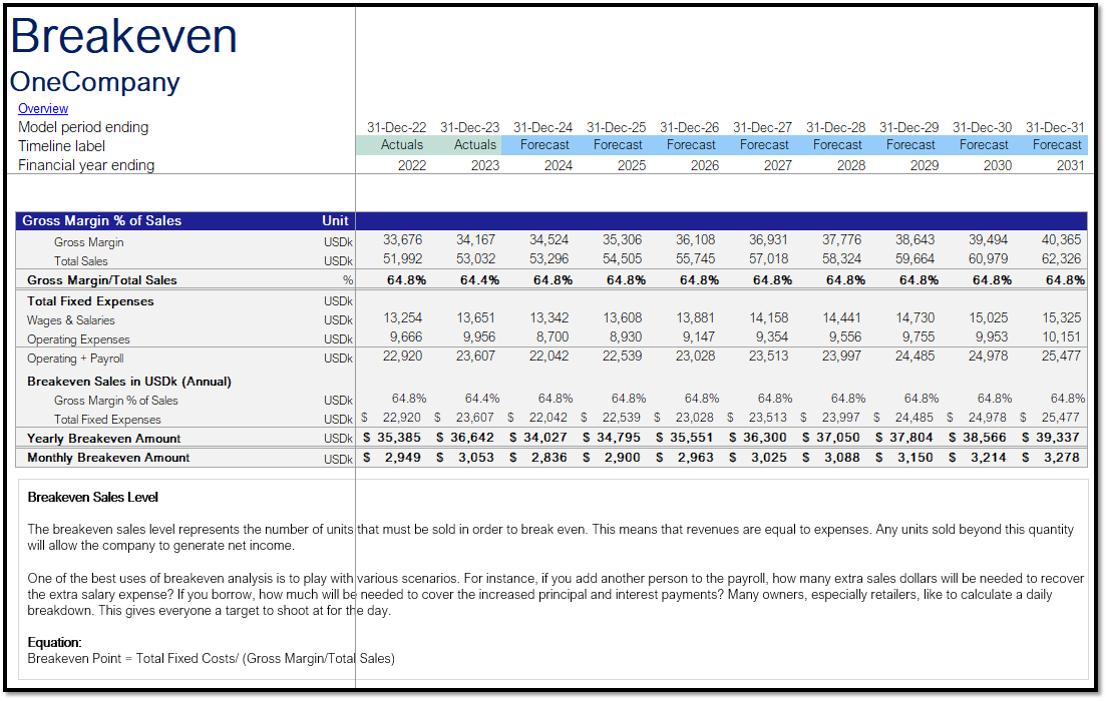Click Monthly Breakeven Amount $ 2,949
The height and width of the screenshot is (701, 1107).
click(392, 458)
